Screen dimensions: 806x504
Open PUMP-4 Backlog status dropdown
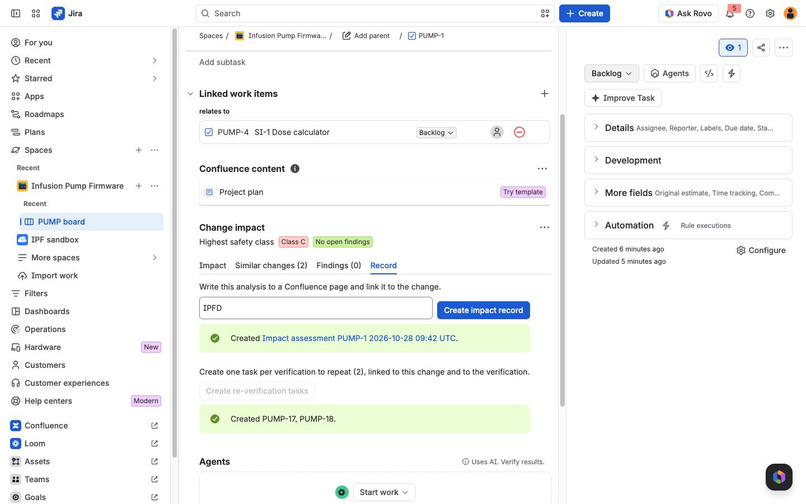(x=436, y=133)
